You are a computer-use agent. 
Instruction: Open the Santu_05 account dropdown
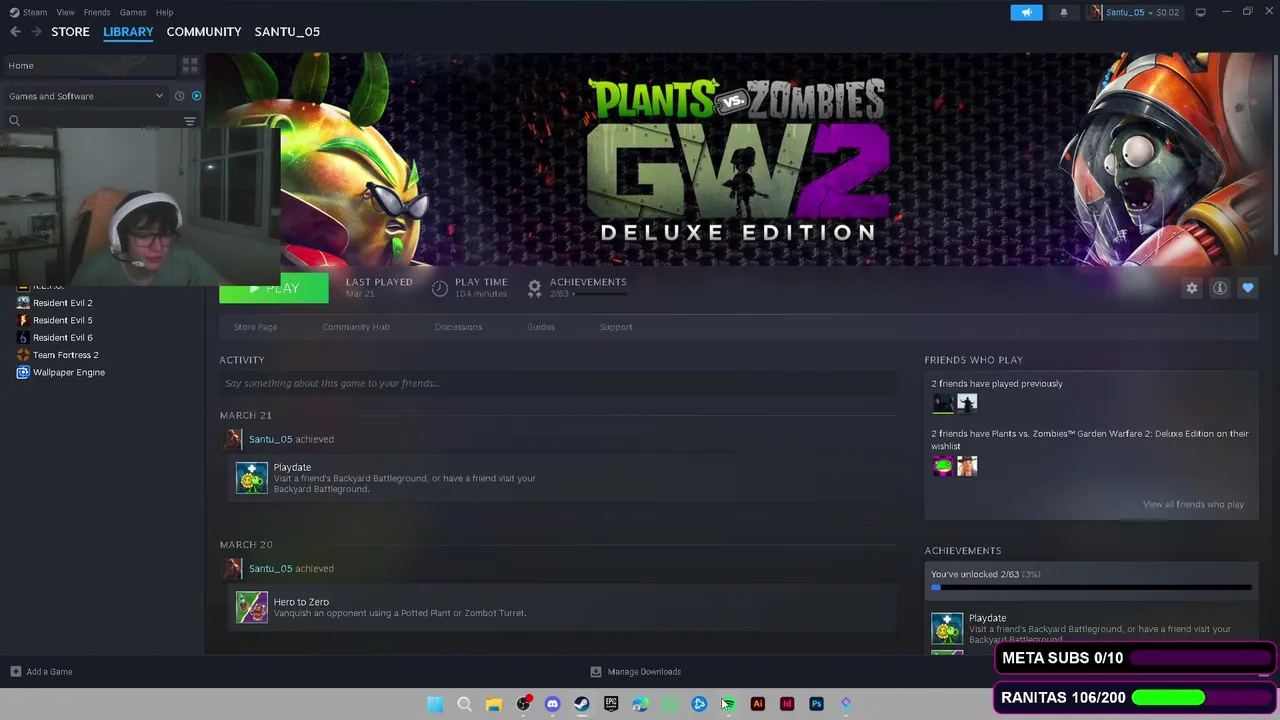coord(1135,12)
